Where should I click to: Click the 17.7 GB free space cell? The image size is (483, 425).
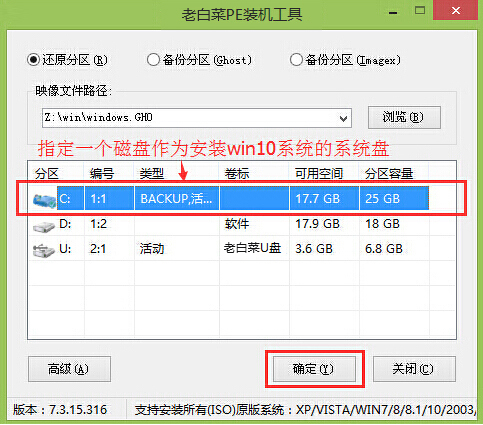pyautogui.click(x=324, y=199)
